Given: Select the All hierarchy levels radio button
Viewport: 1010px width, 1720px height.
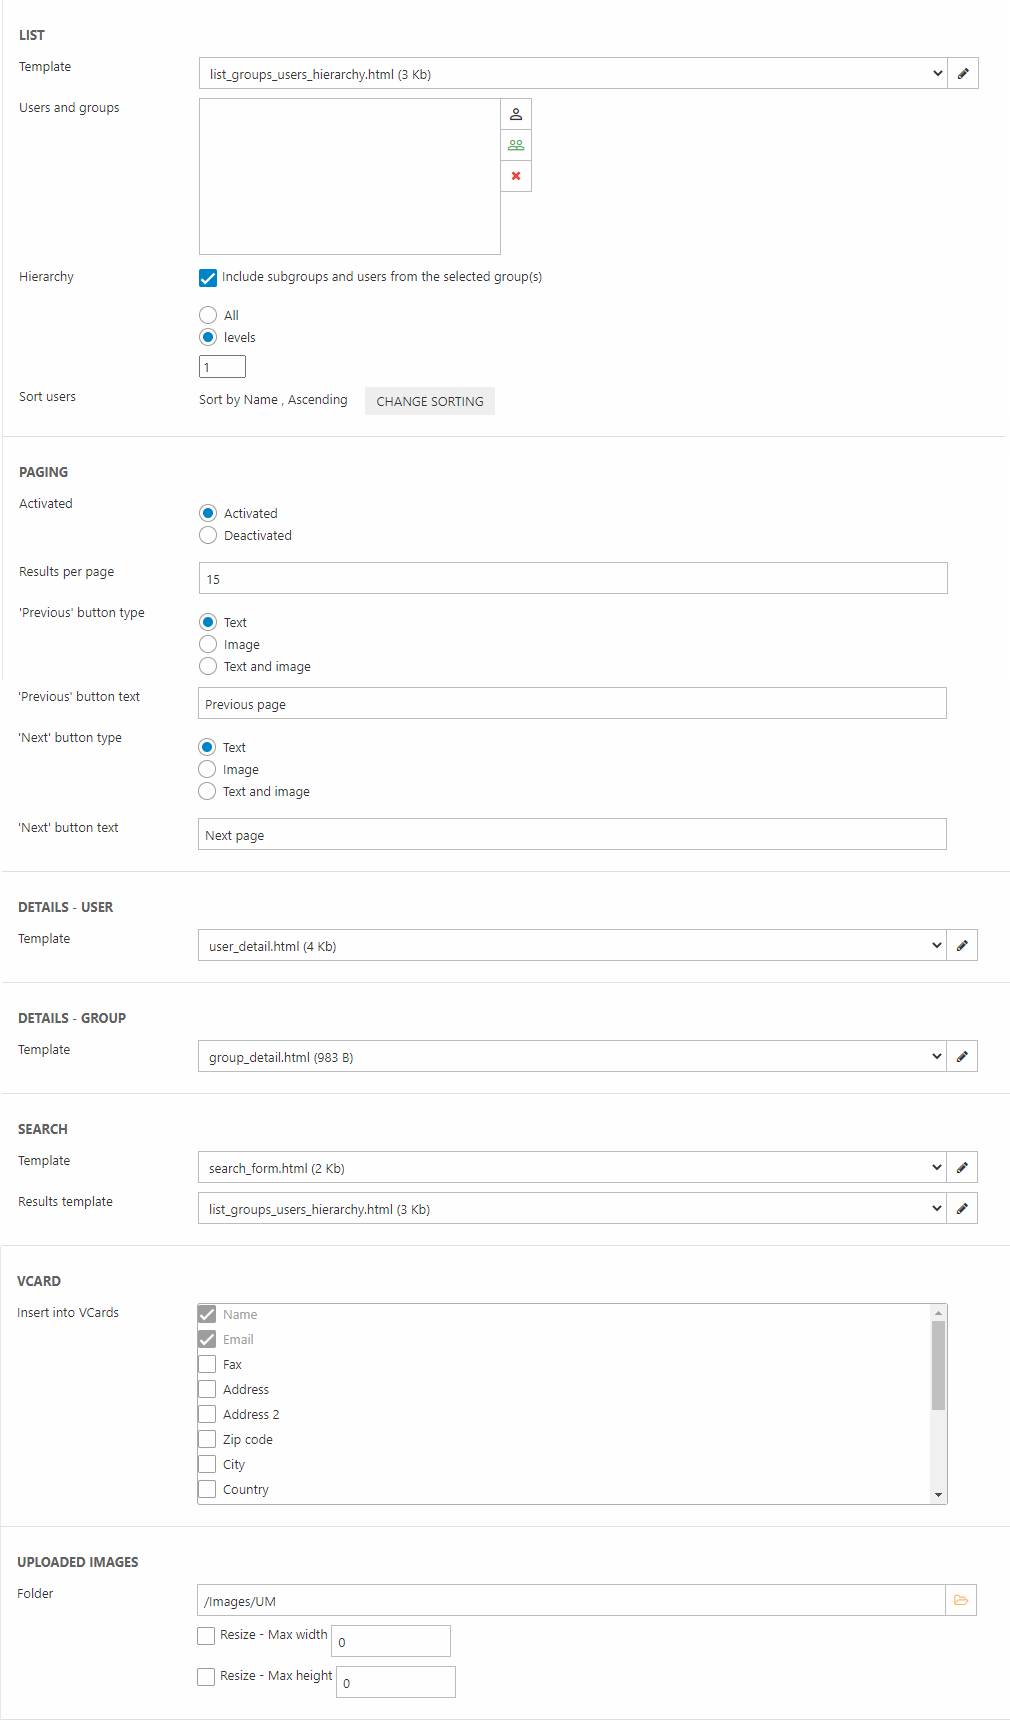Looking at the screenshot, I should click(x=208, y=315).
